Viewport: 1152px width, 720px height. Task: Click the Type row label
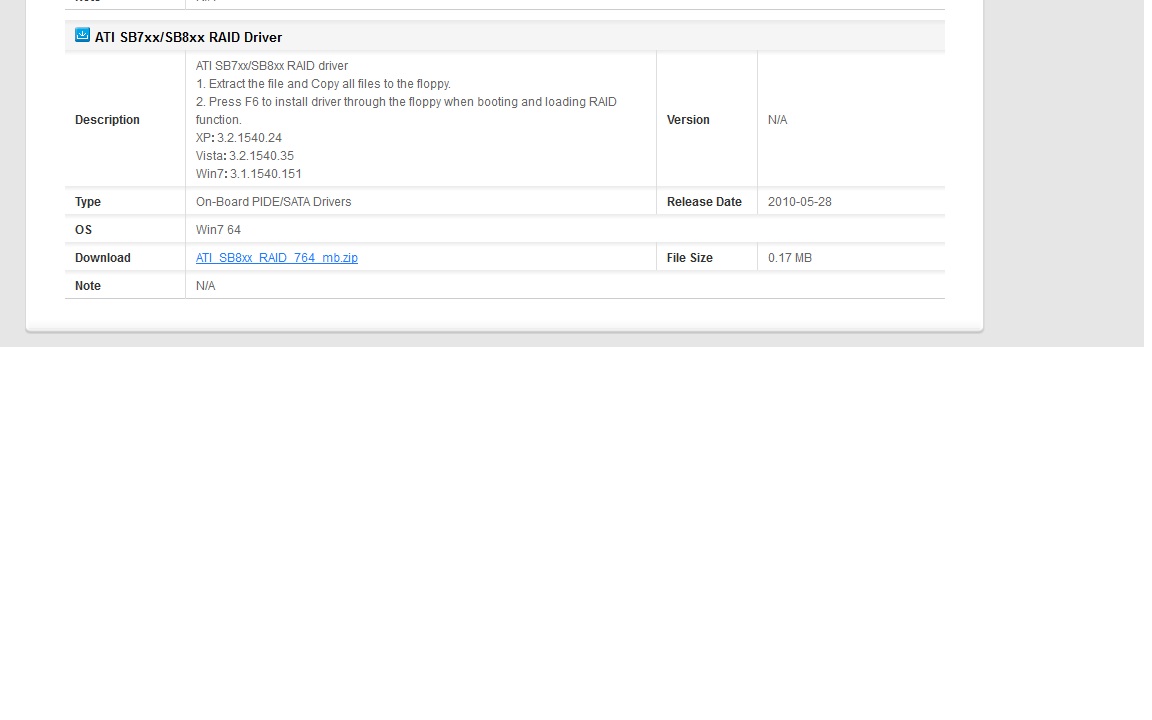click(87, 202)
